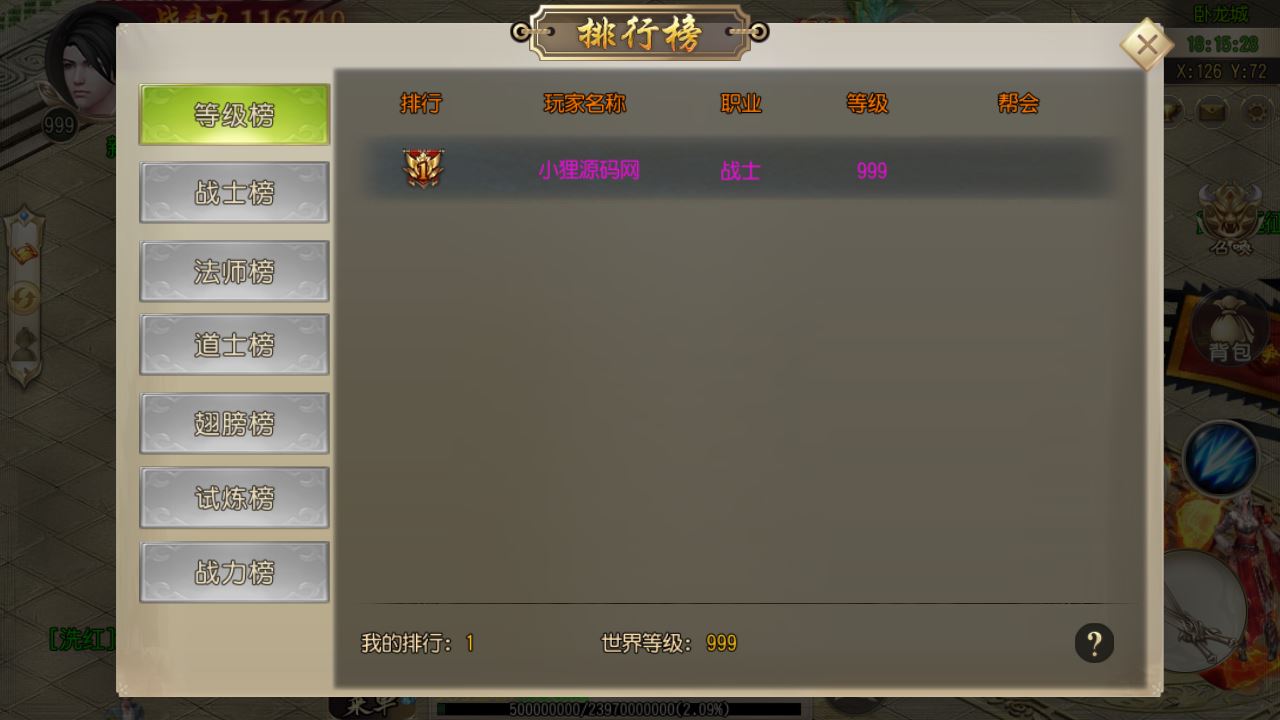1280x720 pixels.
Task: Click the 等级 column header
Action: click(867, 103)
